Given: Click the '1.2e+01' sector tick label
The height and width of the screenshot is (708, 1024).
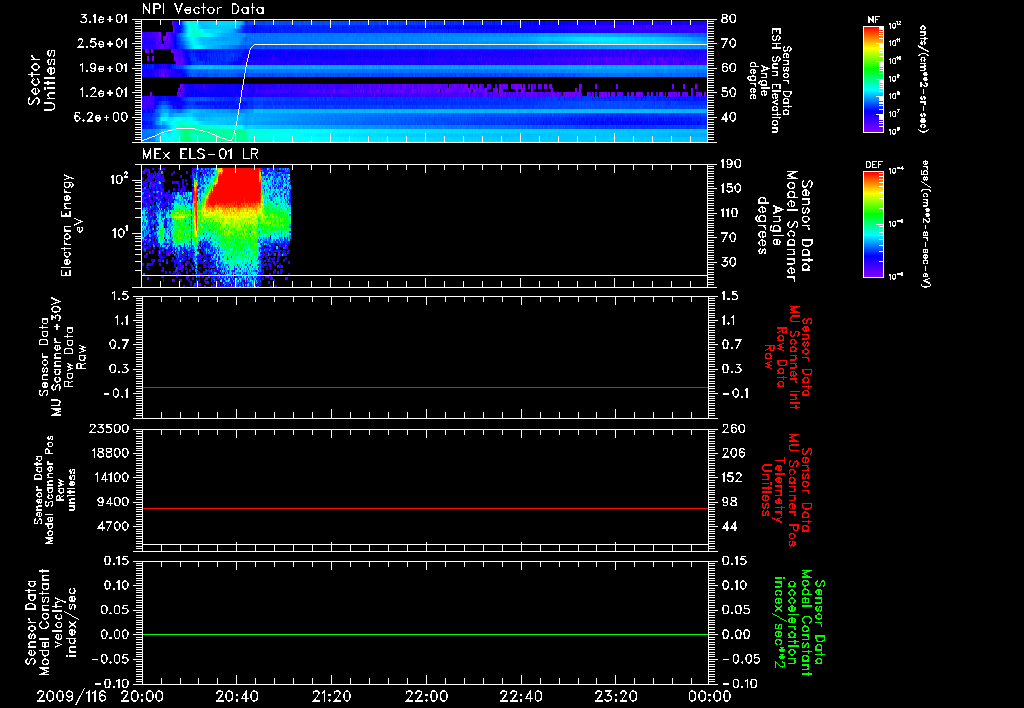Looking at the screenshot, I should [104, 93].
